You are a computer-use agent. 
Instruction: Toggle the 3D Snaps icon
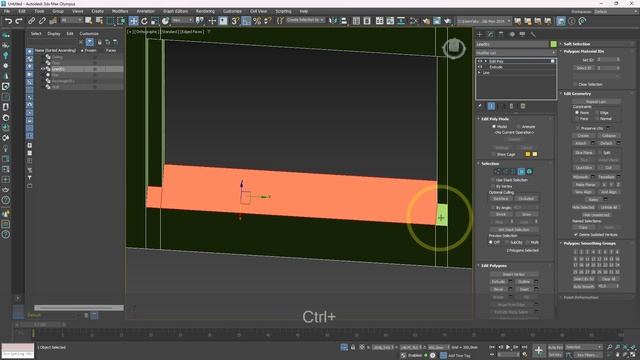(x=236, y=21)
